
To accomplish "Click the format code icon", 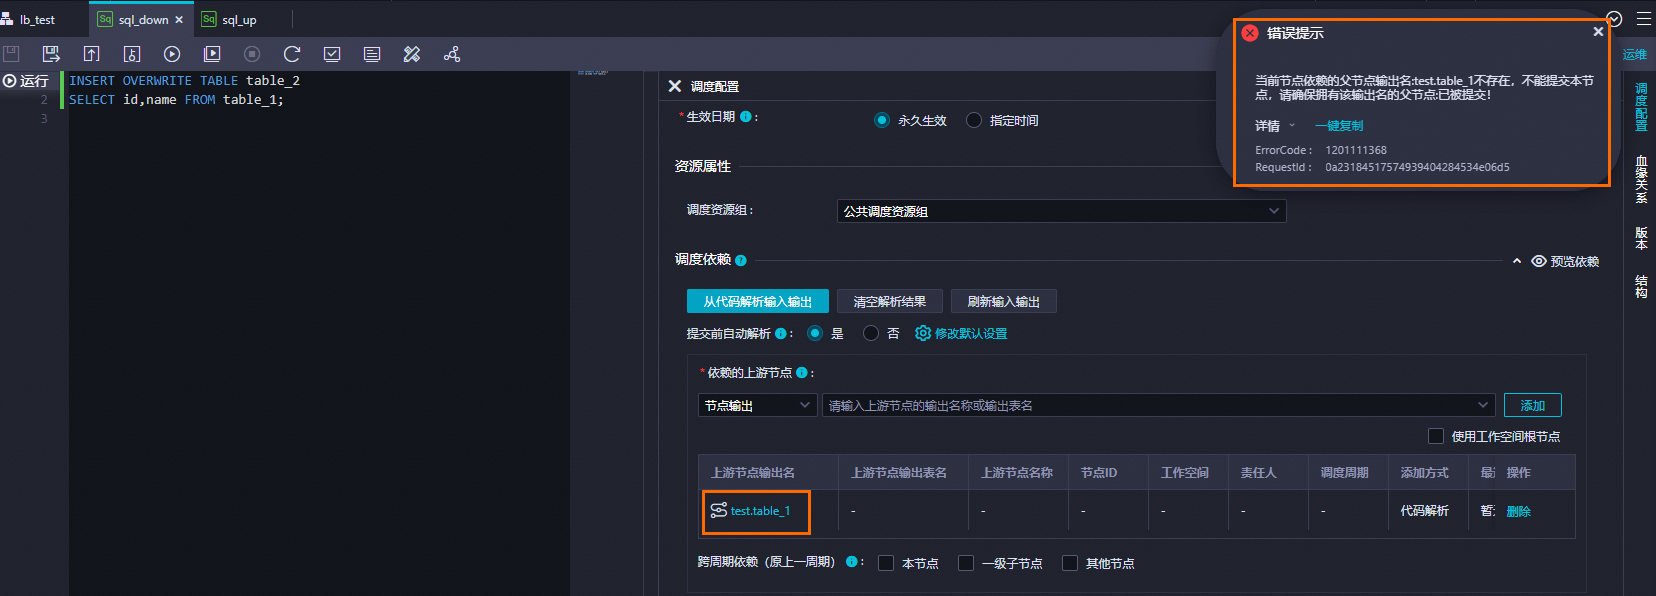I will pyautogui.click(x=372, y=54).
